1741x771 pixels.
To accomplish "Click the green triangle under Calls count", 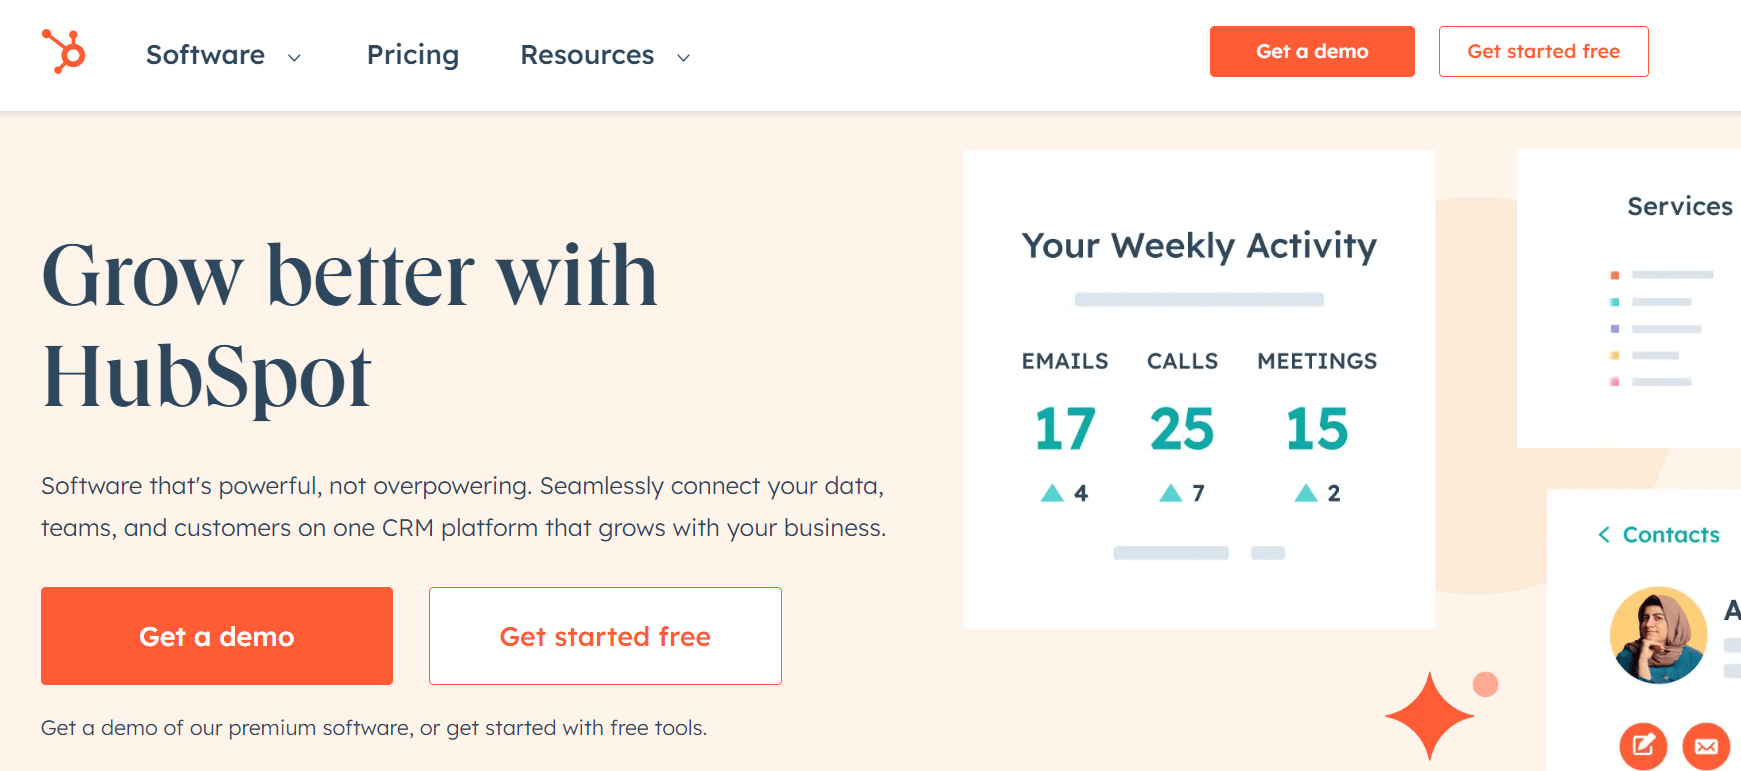I will (1170, 493).
